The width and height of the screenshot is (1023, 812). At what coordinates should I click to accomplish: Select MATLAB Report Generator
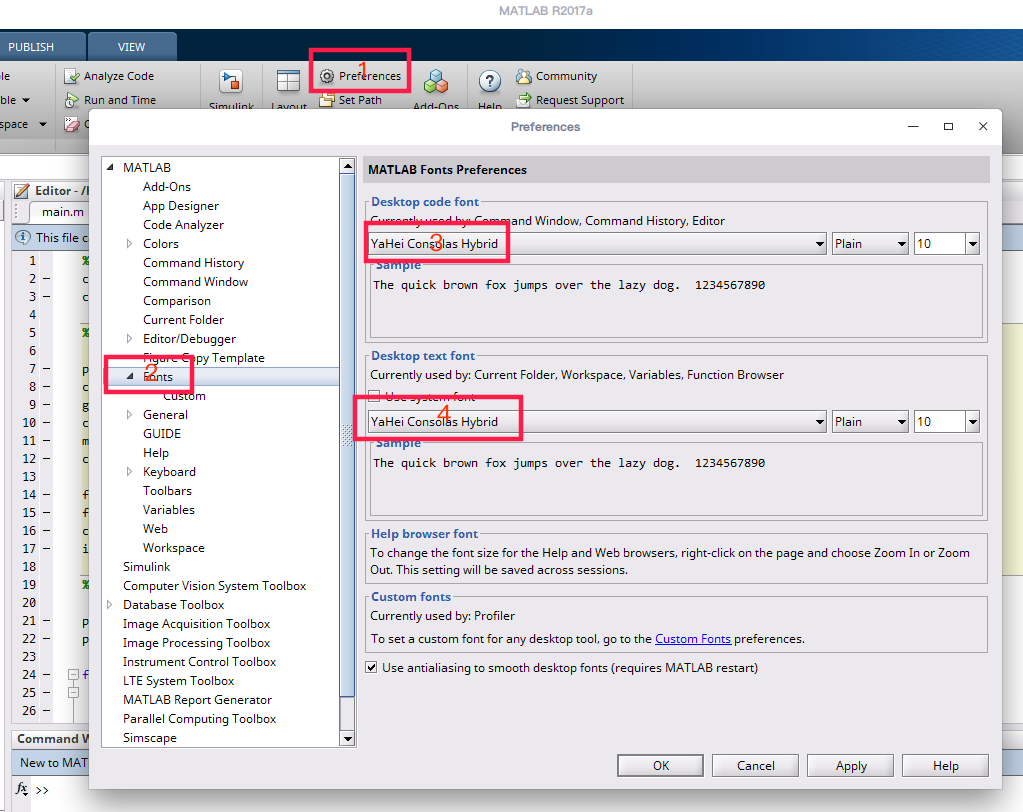tap(197, 700)
